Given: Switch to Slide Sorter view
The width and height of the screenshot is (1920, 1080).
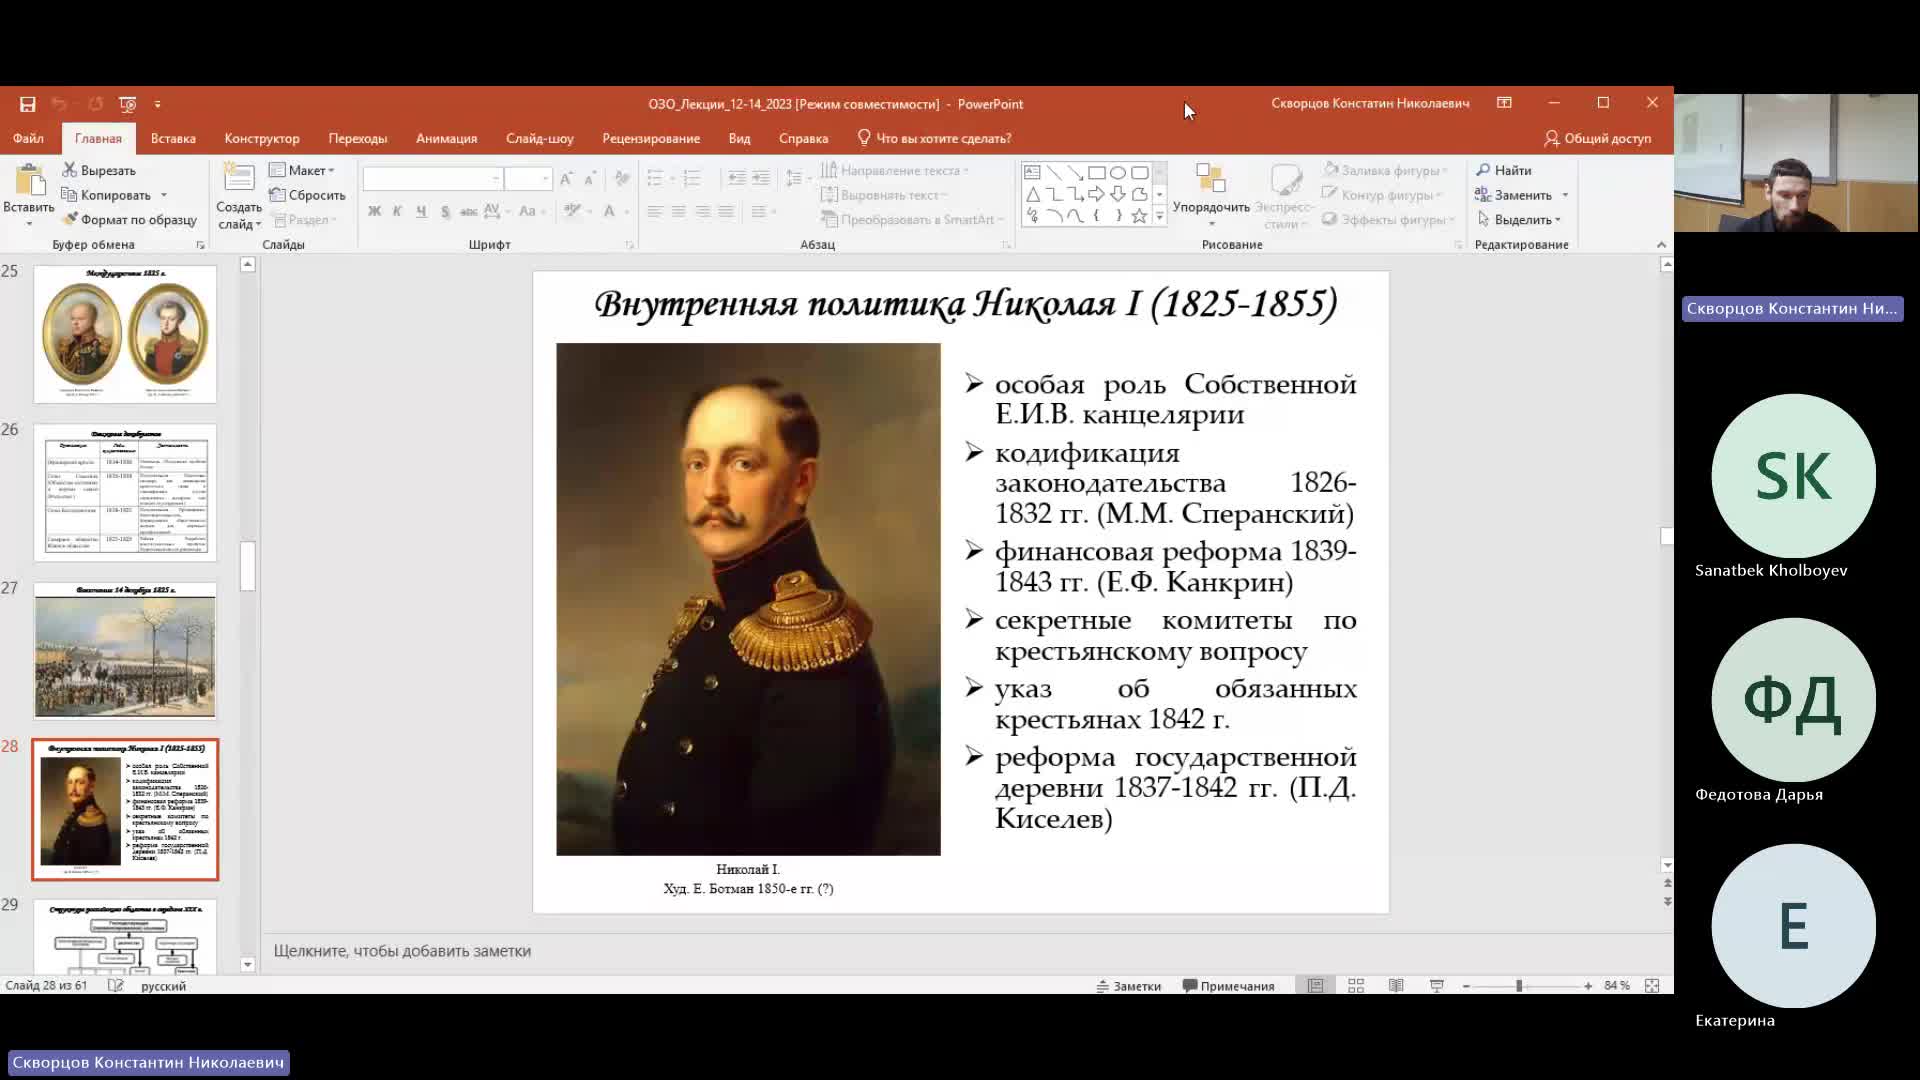Looking at the screenshot, I should 1356,986.
